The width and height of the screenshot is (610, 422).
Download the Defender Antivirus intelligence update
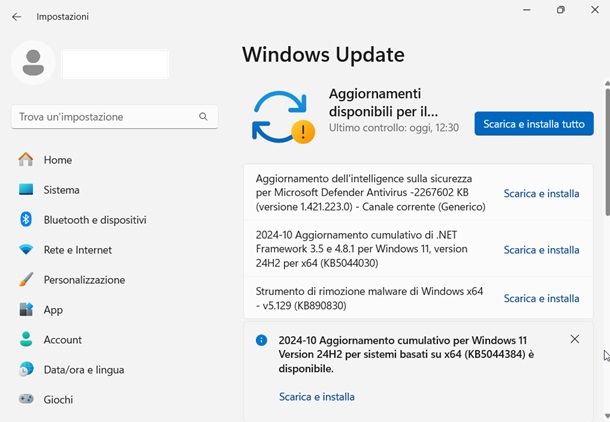click(541, 193)
